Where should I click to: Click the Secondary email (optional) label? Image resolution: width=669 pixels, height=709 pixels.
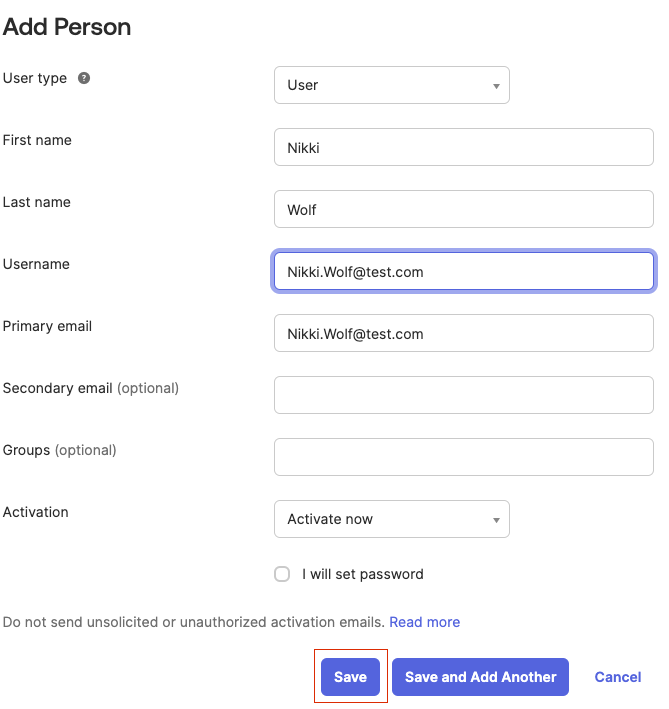[x=91, y=388]
